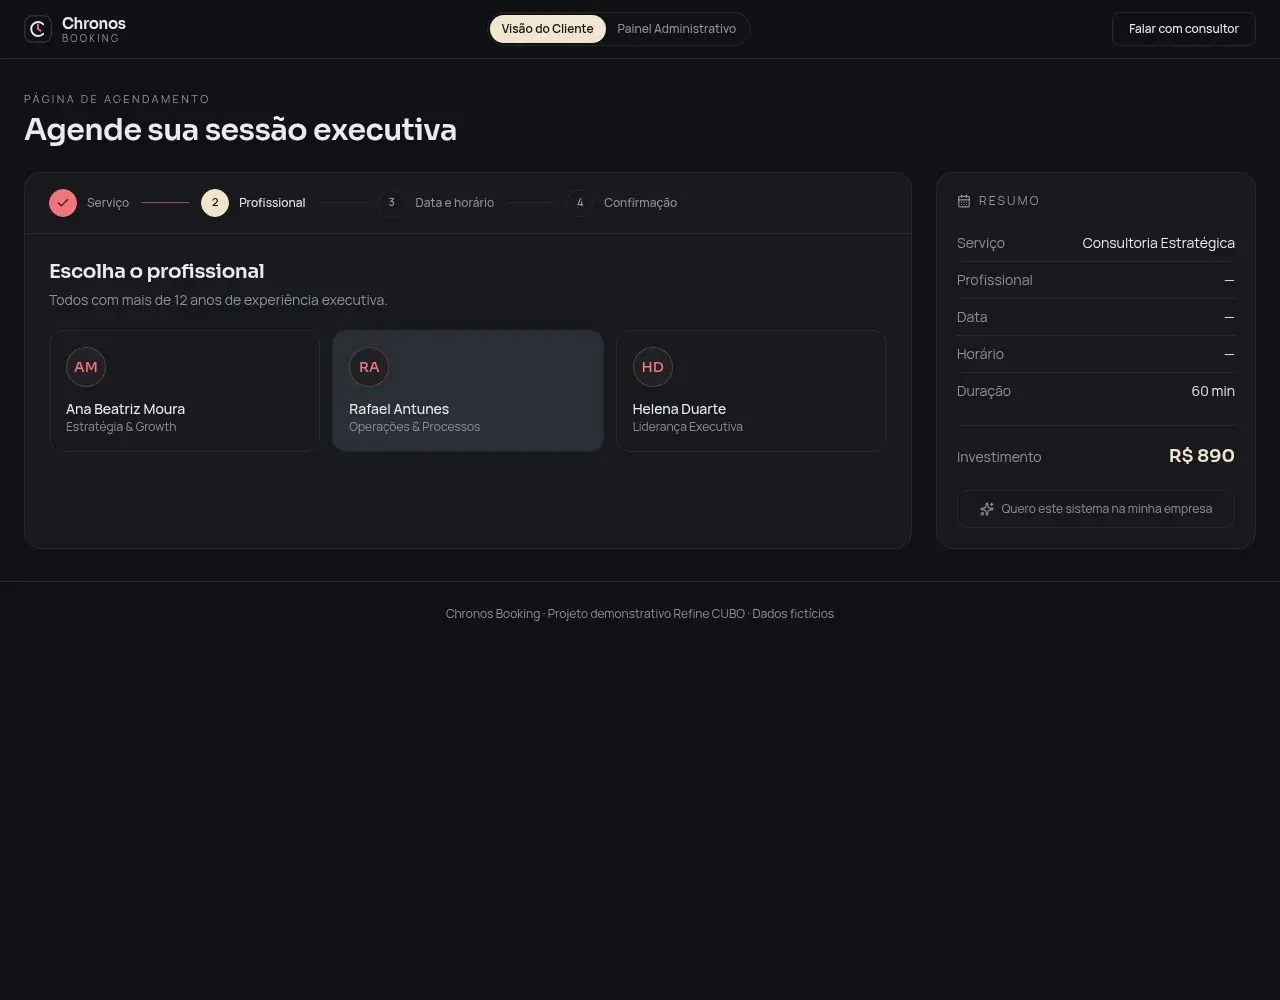Choose professional Ana Beatriz Moura

tap(185, 391)
